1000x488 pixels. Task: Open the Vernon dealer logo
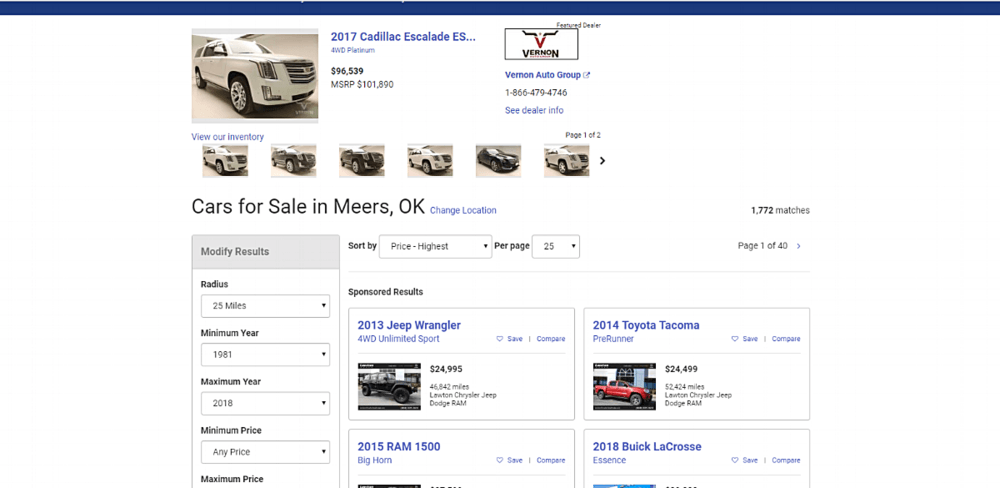[x=541, y=44]
